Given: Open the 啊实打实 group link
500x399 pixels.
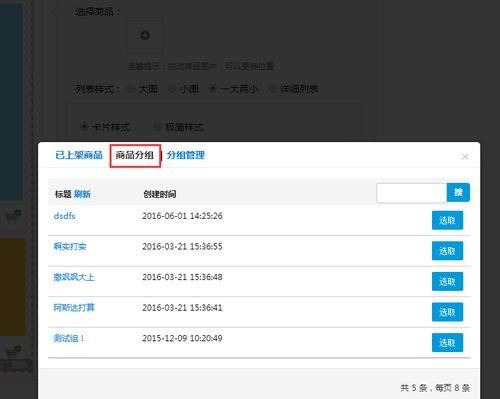Looking at the screenshot, I should [x=70, y=246].
